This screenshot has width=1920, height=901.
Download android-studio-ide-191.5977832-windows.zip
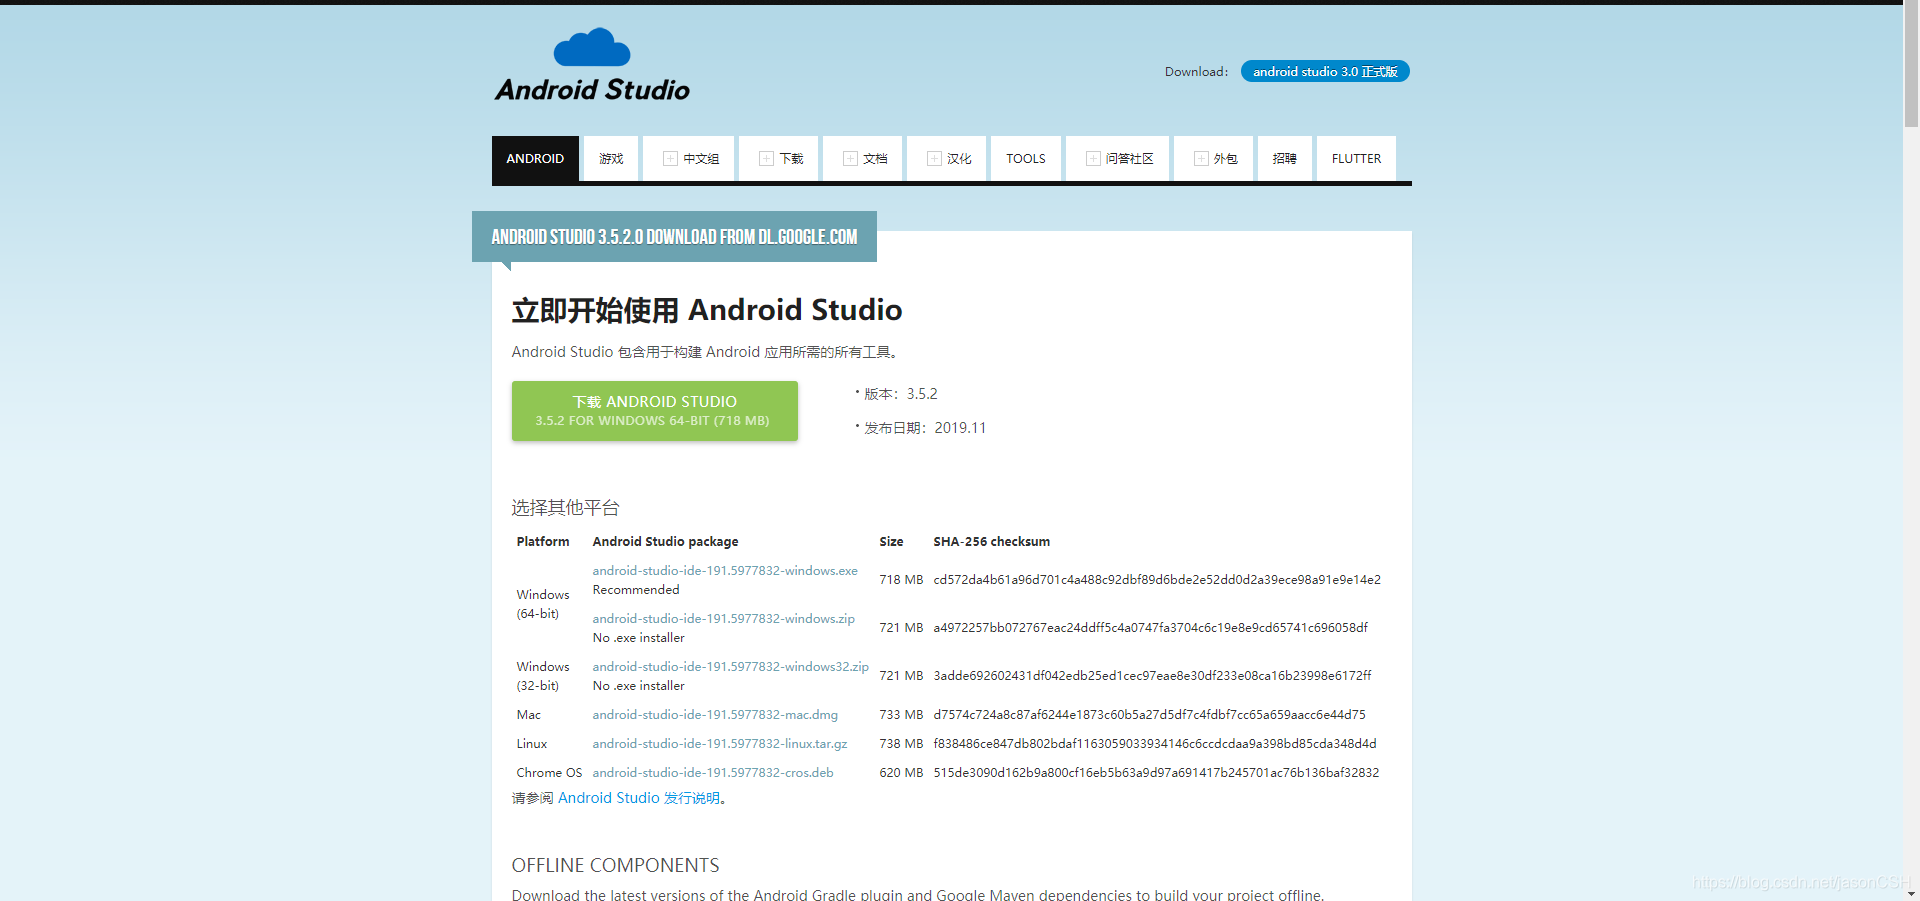pyautogui.click(x=723, y=619)
